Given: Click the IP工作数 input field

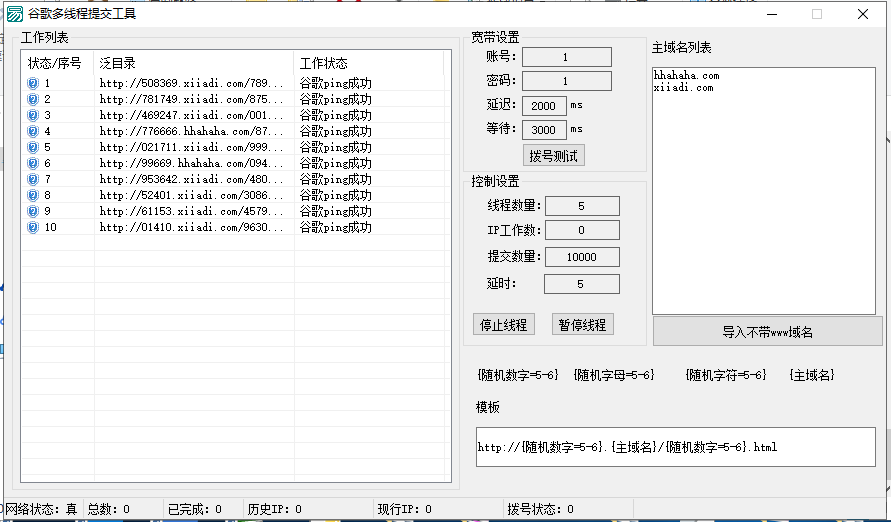Looking at the screenshot, I should [x=582, y=230].
